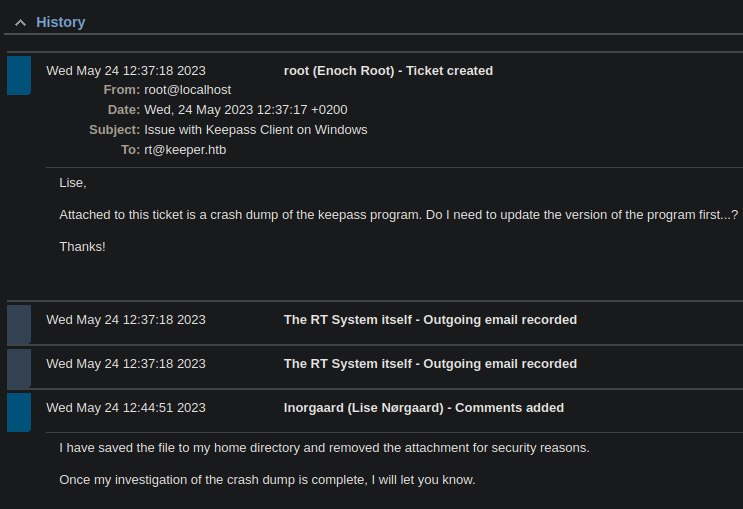Image resolution: width=743 pixels, height=509 pixels.
Task: Click the timestamp of the Ticket created entry
Action: tap(126, 71)
